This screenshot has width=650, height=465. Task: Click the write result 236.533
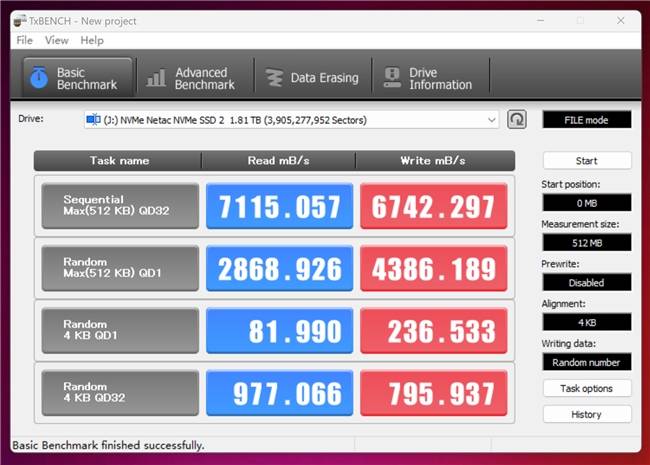[434, 330]
